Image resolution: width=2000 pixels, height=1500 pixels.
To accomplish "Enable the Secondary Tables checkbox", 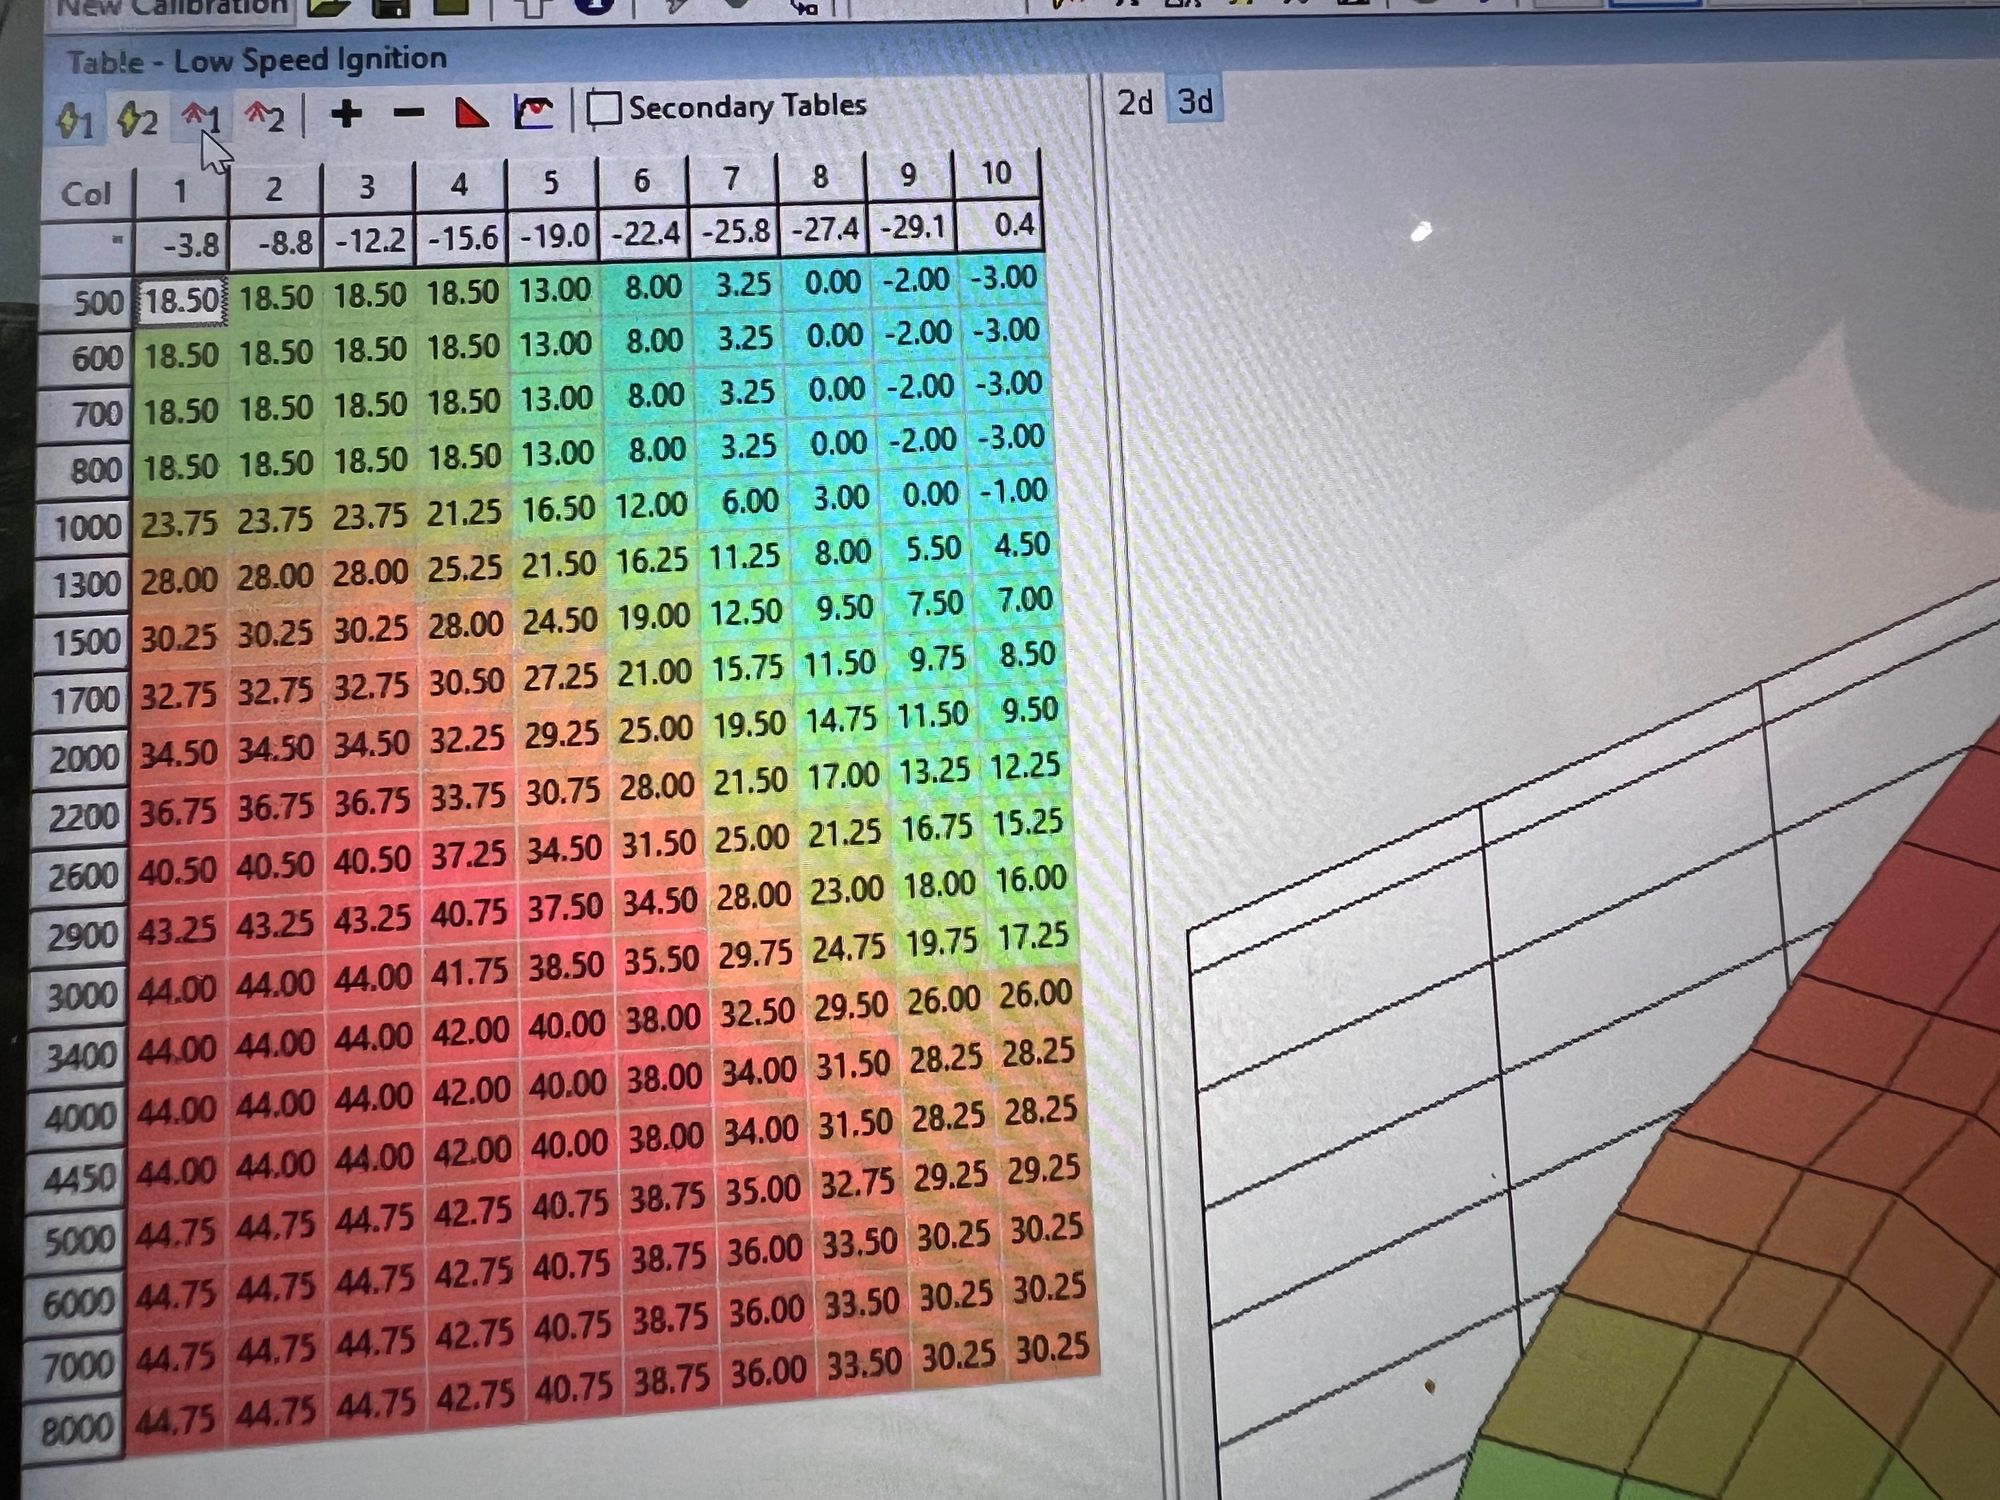I will click(604, 109).
